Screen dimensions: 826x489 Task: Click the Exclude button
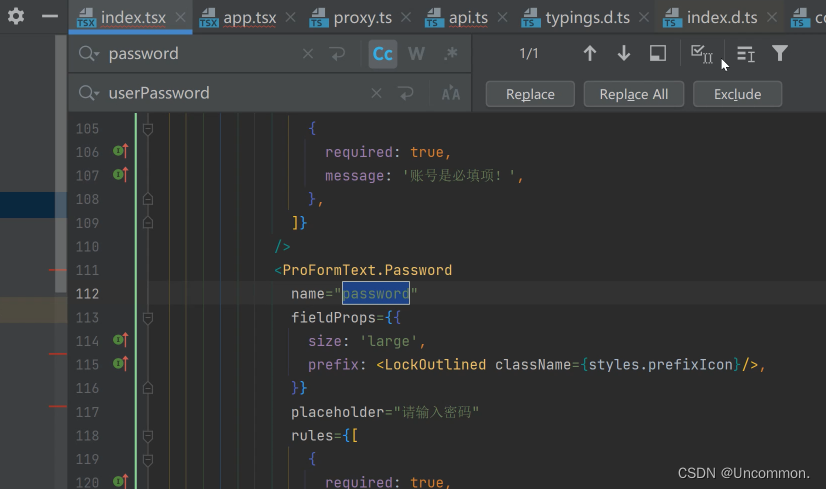tap(738, 94)
